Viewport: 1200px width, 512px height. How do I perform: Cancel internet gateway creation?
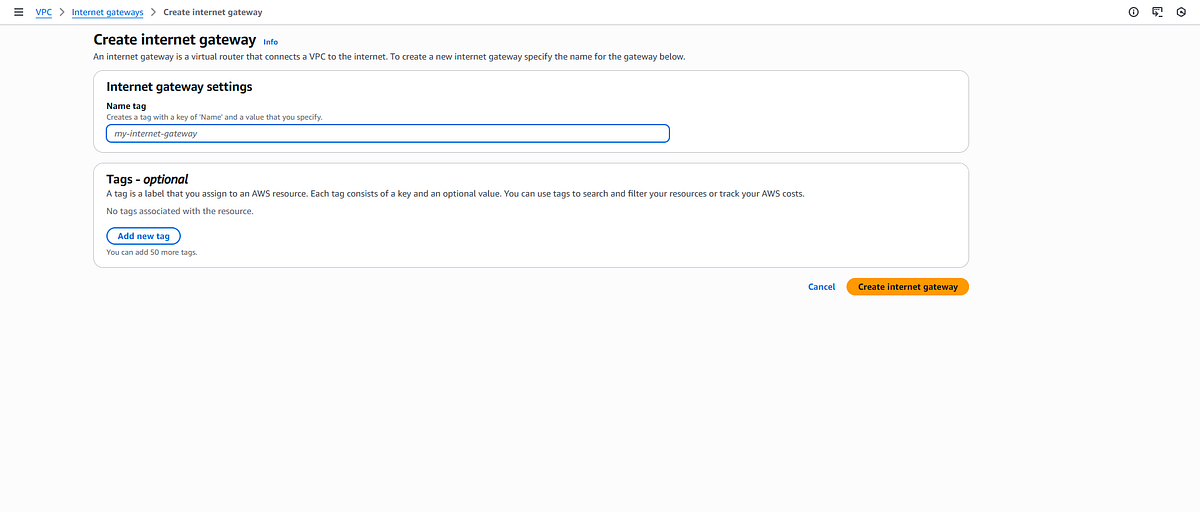click(x=821, y=287)
